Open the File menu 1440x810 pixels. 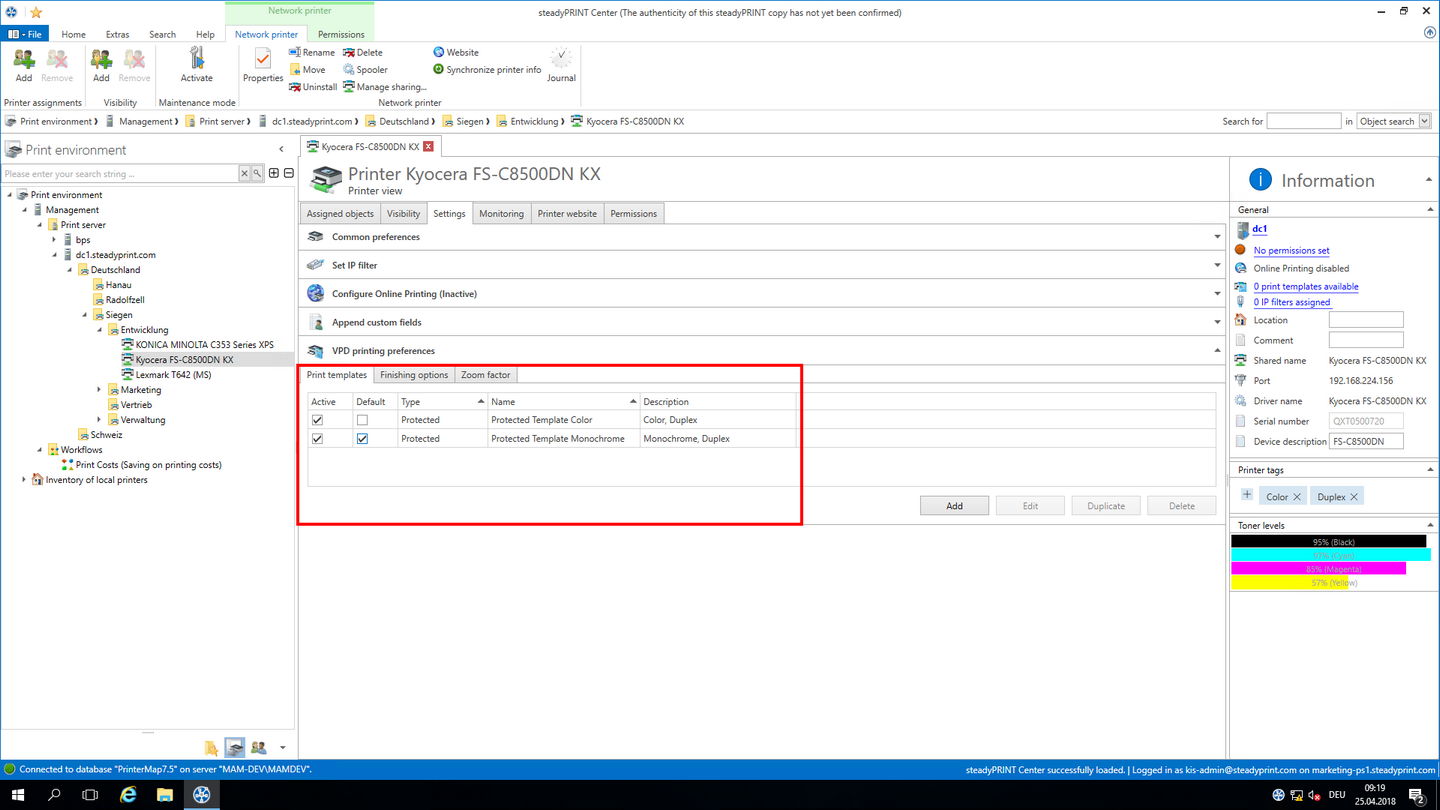coord(25,34)
